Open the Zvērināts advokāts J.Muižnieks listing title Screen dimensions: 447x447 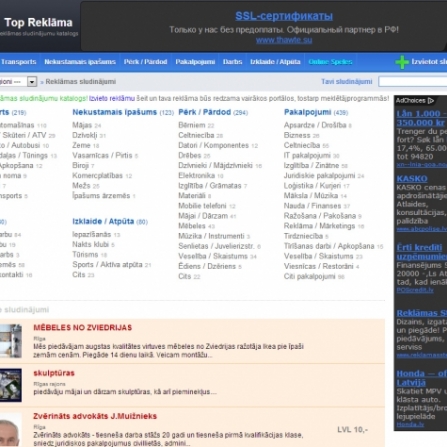(x=95, y=416)
